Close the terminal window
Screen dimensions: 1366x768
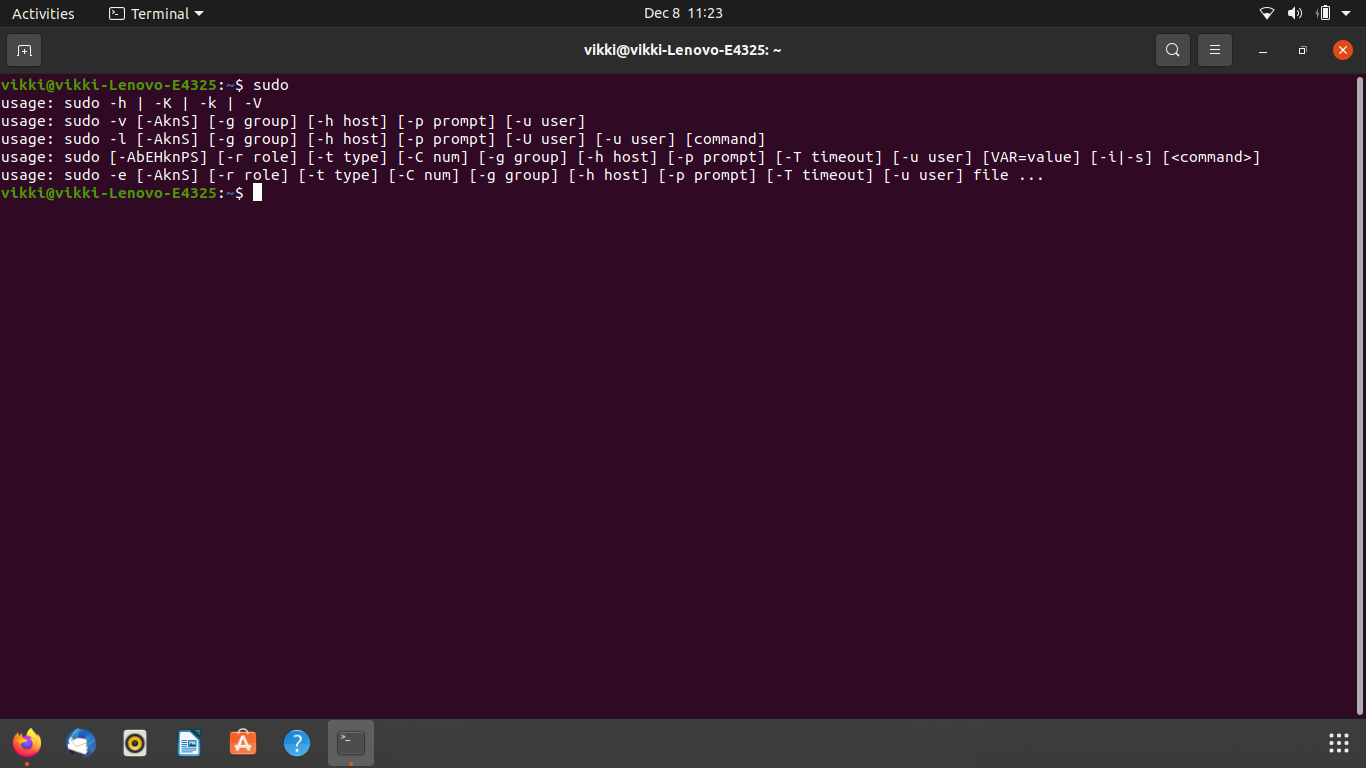click(1343, 50)
